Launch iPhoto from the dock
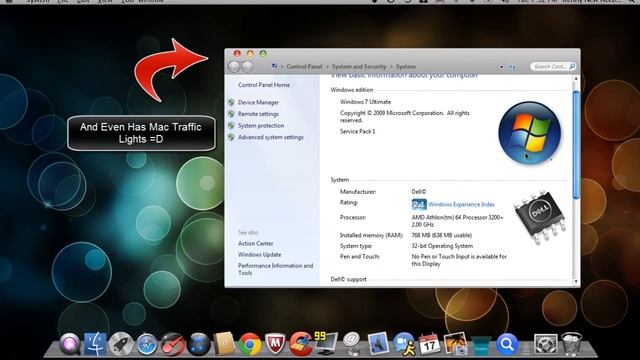 (455, 344)
